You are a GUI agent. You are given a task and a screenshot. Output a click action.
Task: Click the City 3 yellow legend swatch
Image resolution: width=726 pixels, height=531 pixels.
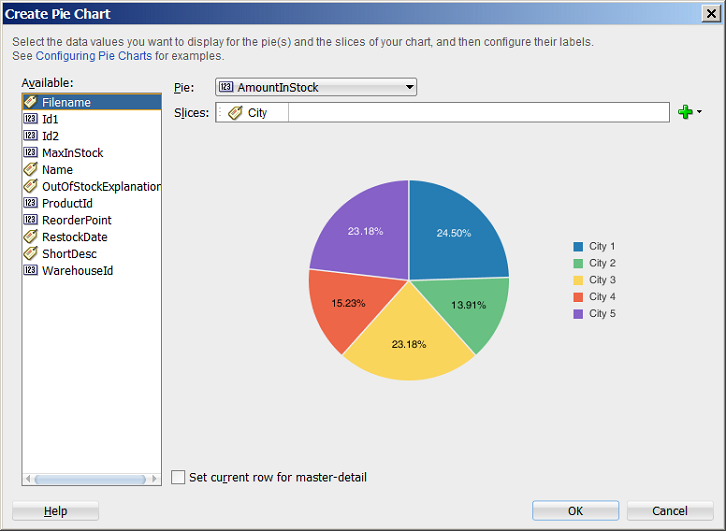pyautogui.click(x=578, y=280)
